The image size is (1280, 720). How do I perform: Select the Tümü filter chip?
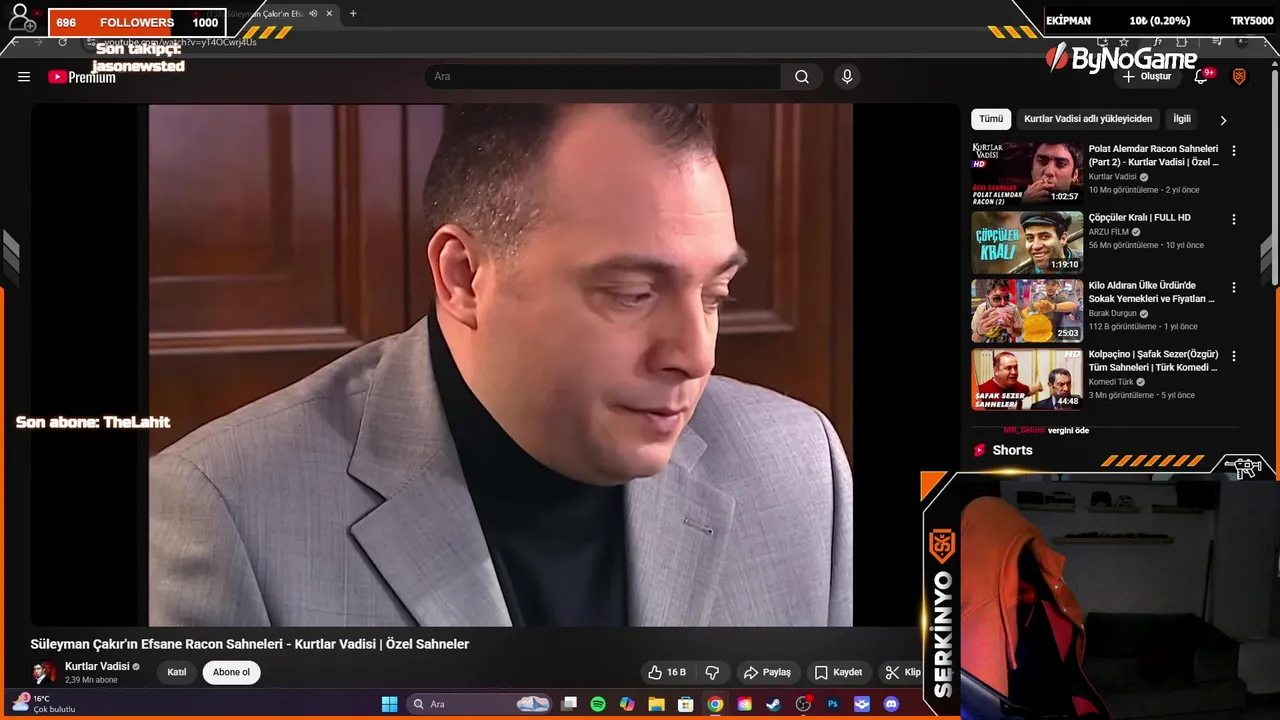click(x=991, y=119)
